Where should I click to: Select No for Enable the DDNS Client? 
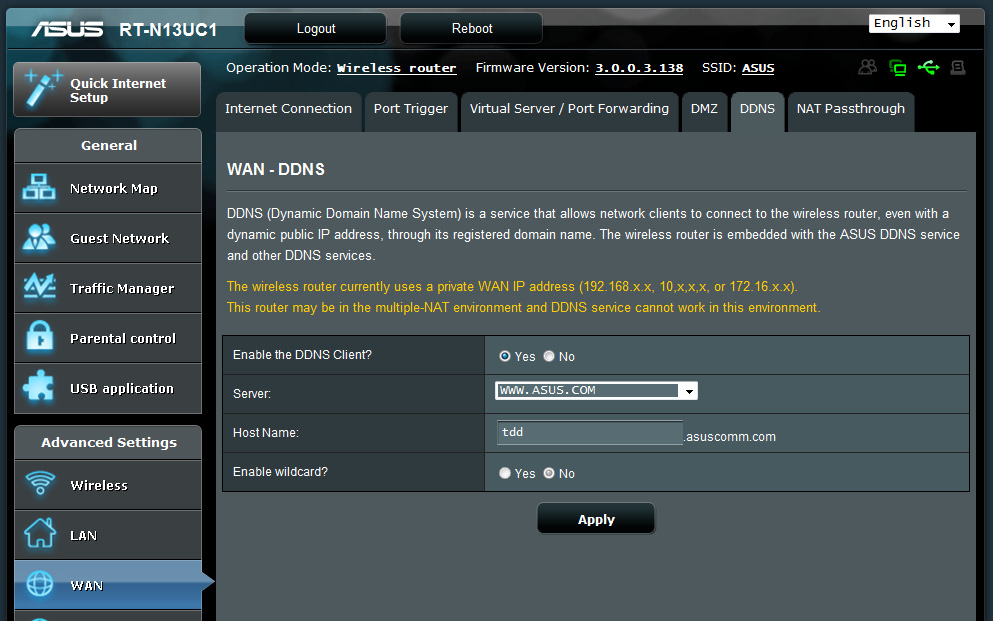point(549,356)
